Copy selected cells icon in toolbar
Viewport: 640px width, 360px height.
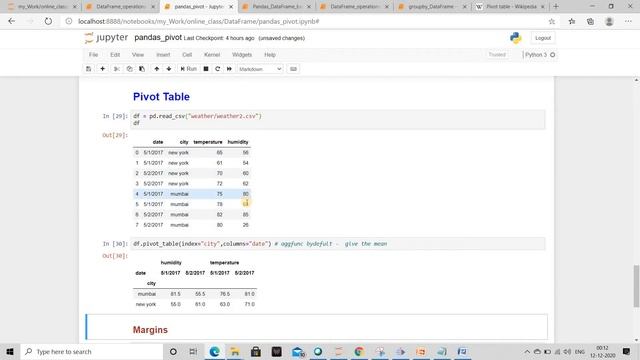click(129, 69)
